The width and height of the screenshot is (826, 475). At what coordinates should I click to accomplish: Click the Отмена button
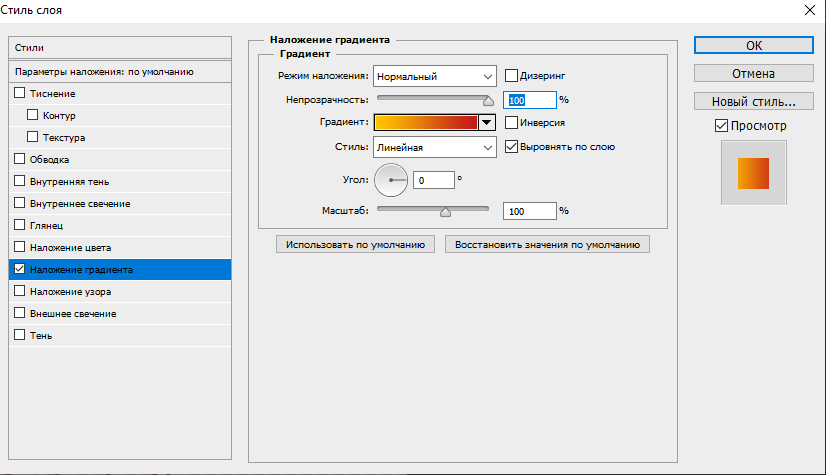pyautogui.click(x=754, y=73)
